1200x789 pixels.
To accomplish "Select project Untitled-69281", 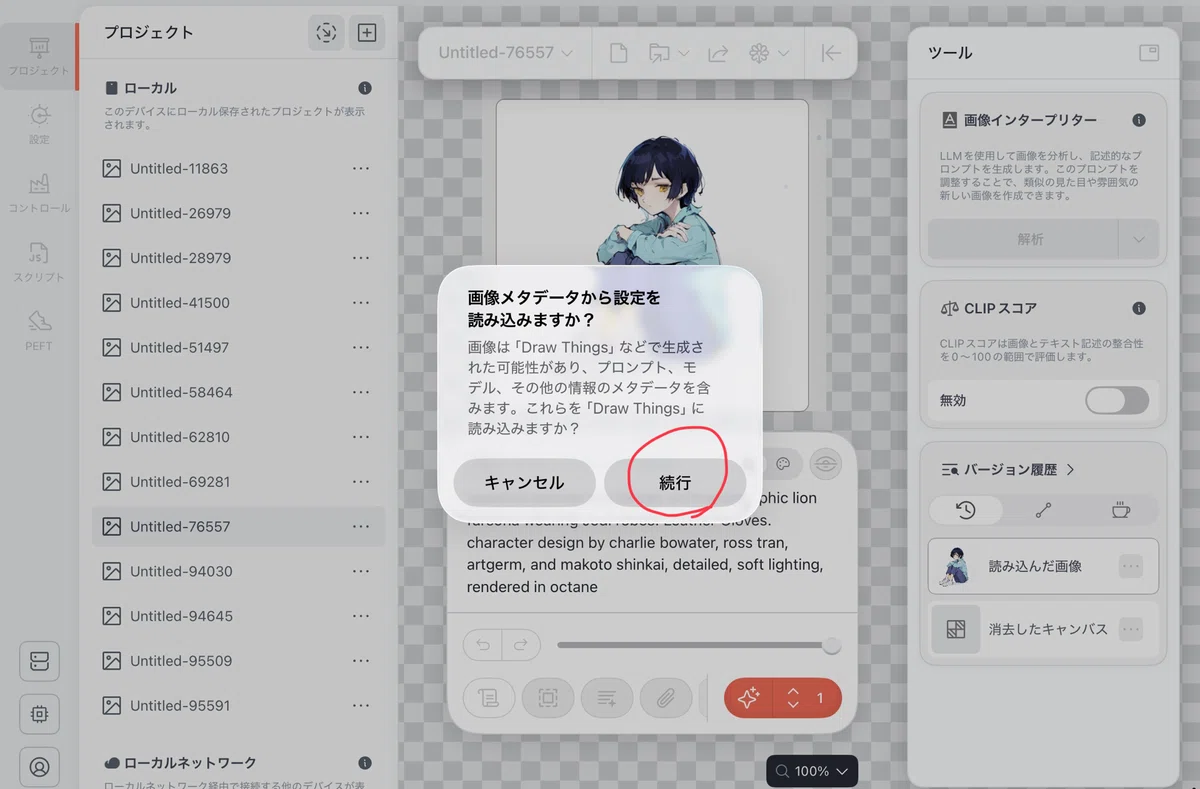I will 238,481.
